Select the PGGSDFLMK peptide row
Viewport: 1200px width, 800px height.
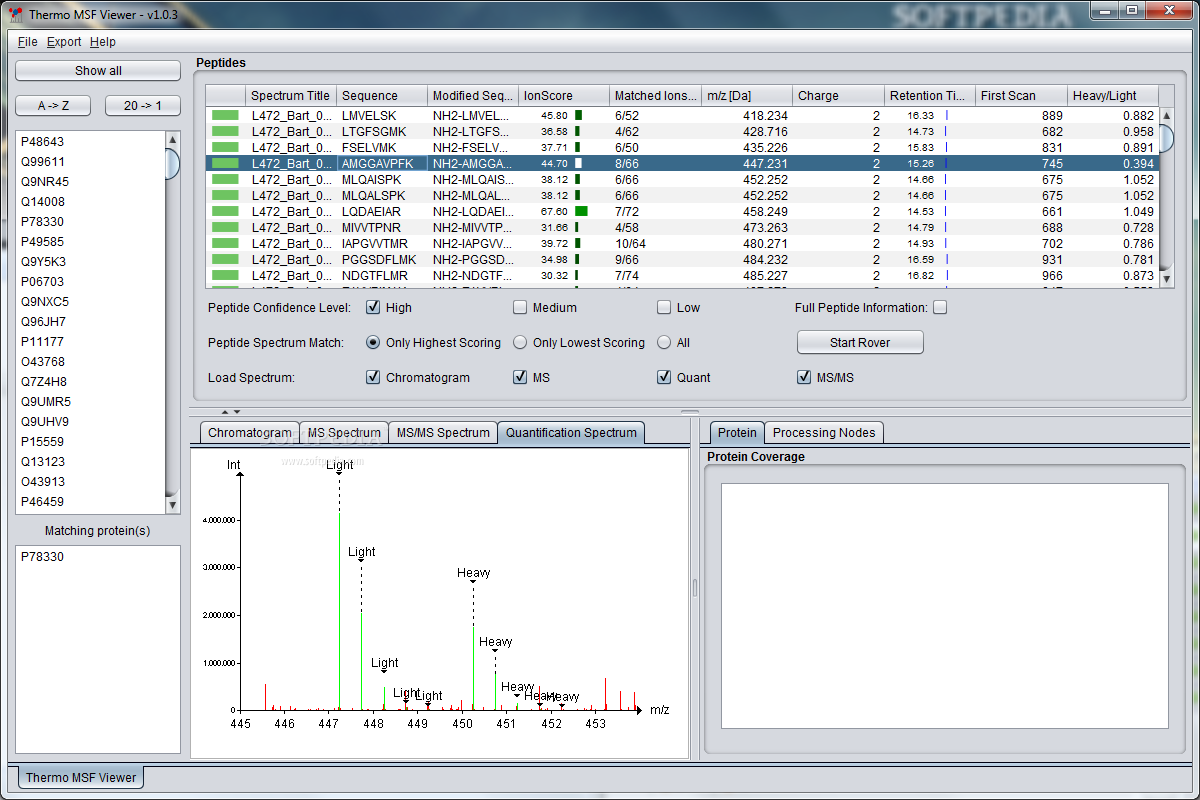click(x=682, y=259)
